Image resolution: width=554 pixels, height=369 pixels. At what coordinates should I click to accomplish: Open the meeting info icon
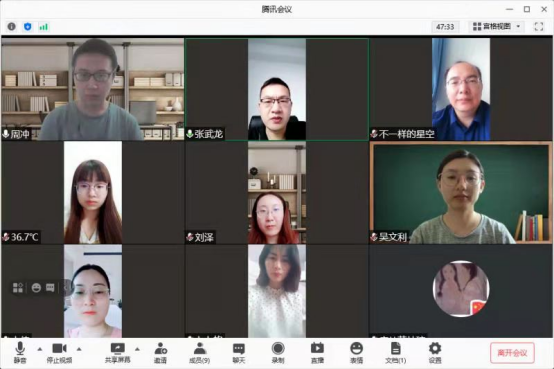coord(12,27)
